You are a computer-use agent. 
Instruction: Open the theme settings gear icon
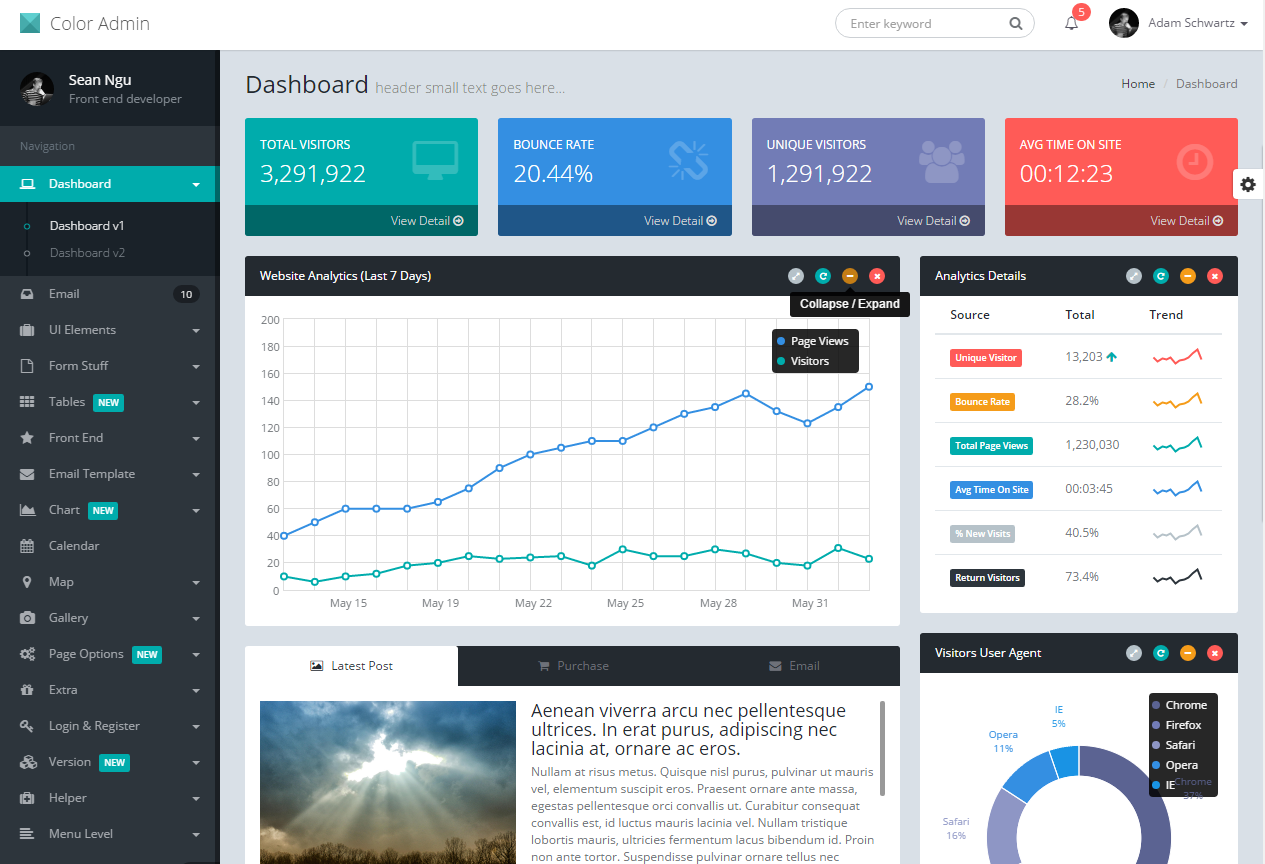(1248, 184)
